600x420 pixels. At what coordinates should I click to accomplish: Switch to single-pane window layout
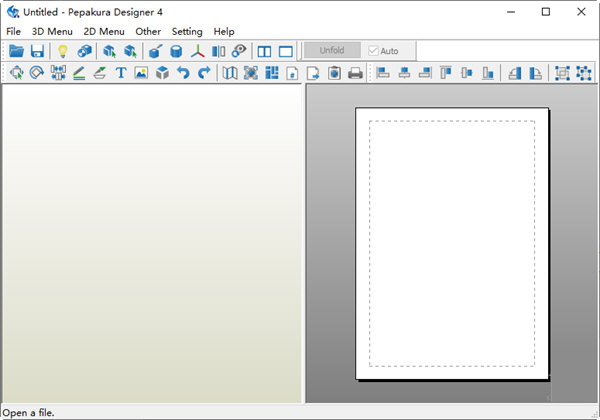[x=285, y=51]
